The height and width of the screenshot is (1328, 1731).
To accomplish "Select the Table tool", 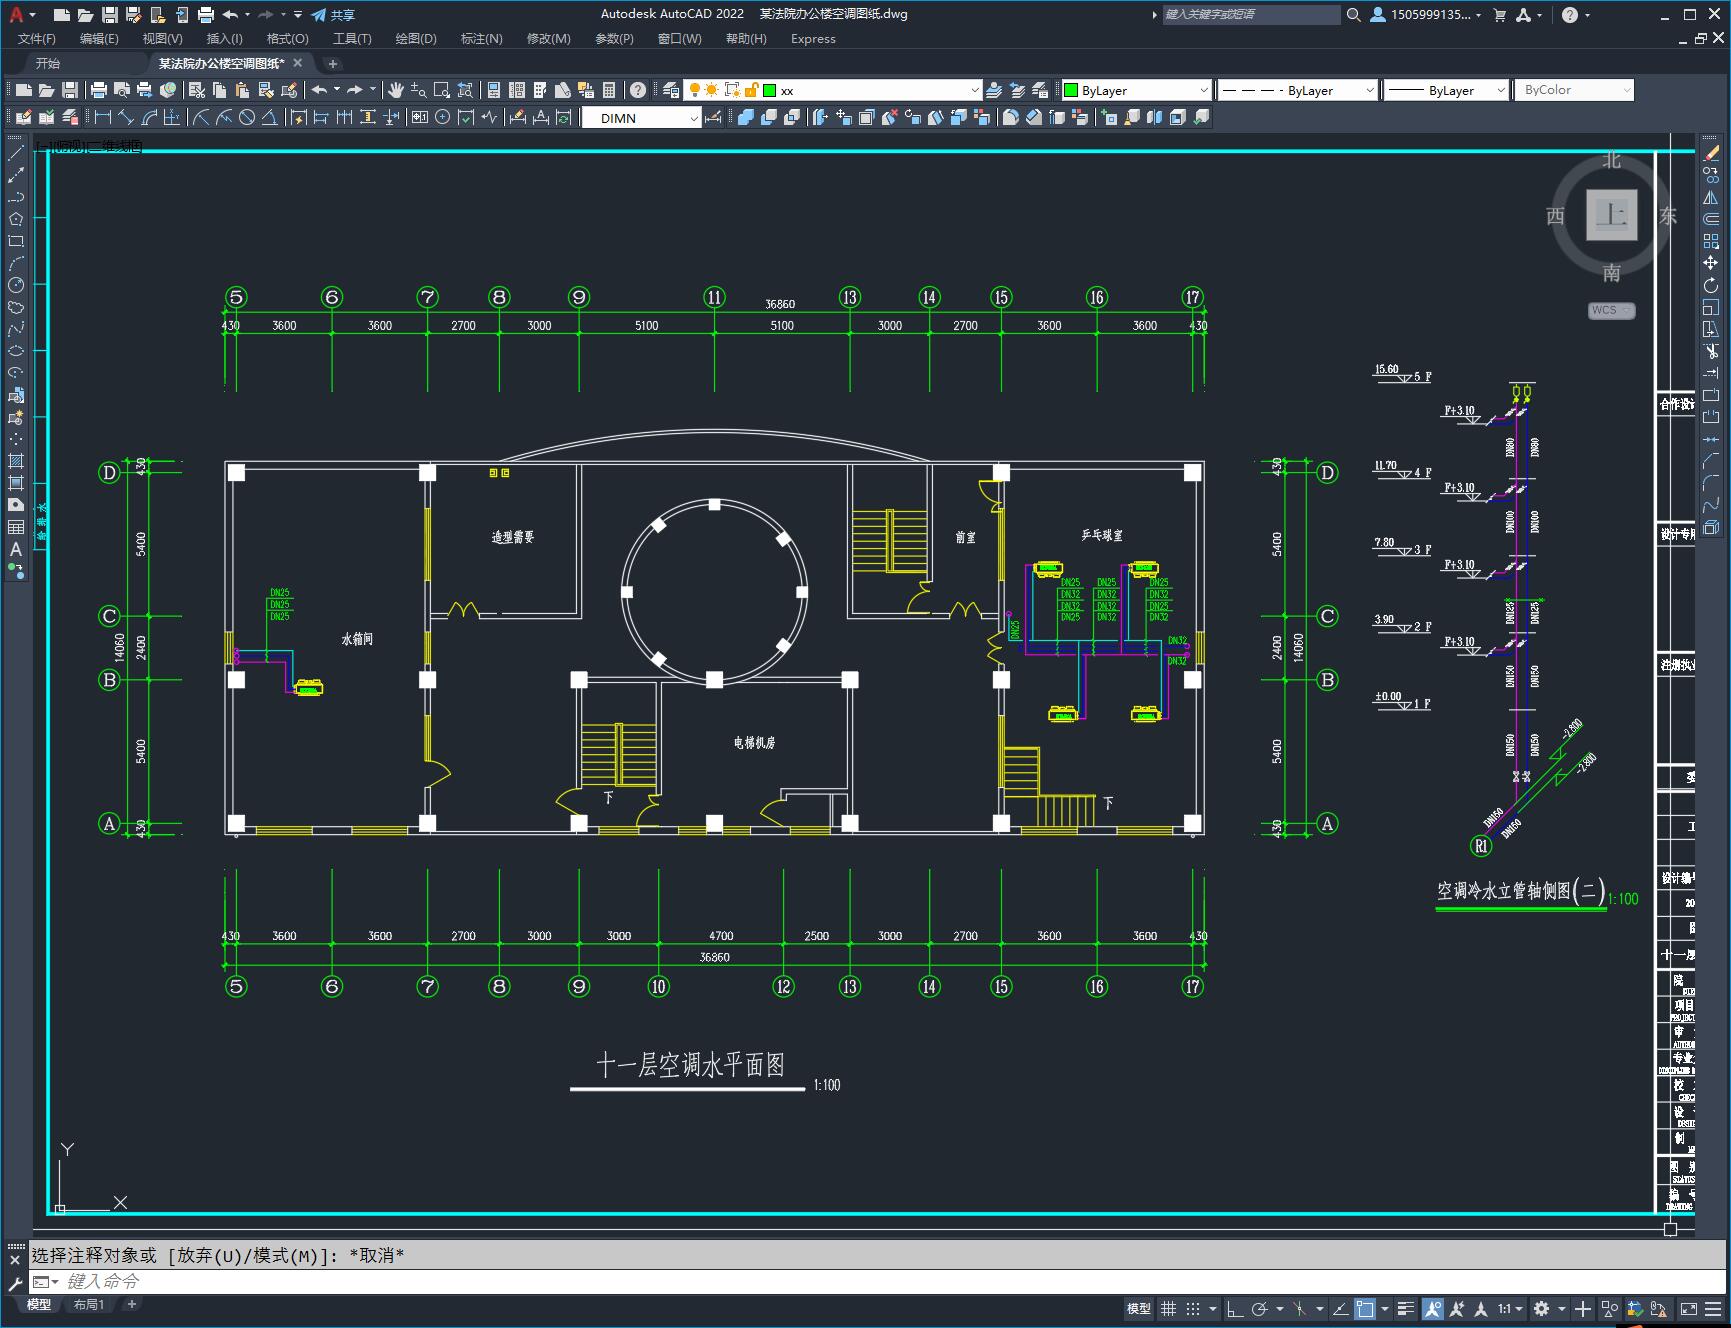I will (16, 527).
